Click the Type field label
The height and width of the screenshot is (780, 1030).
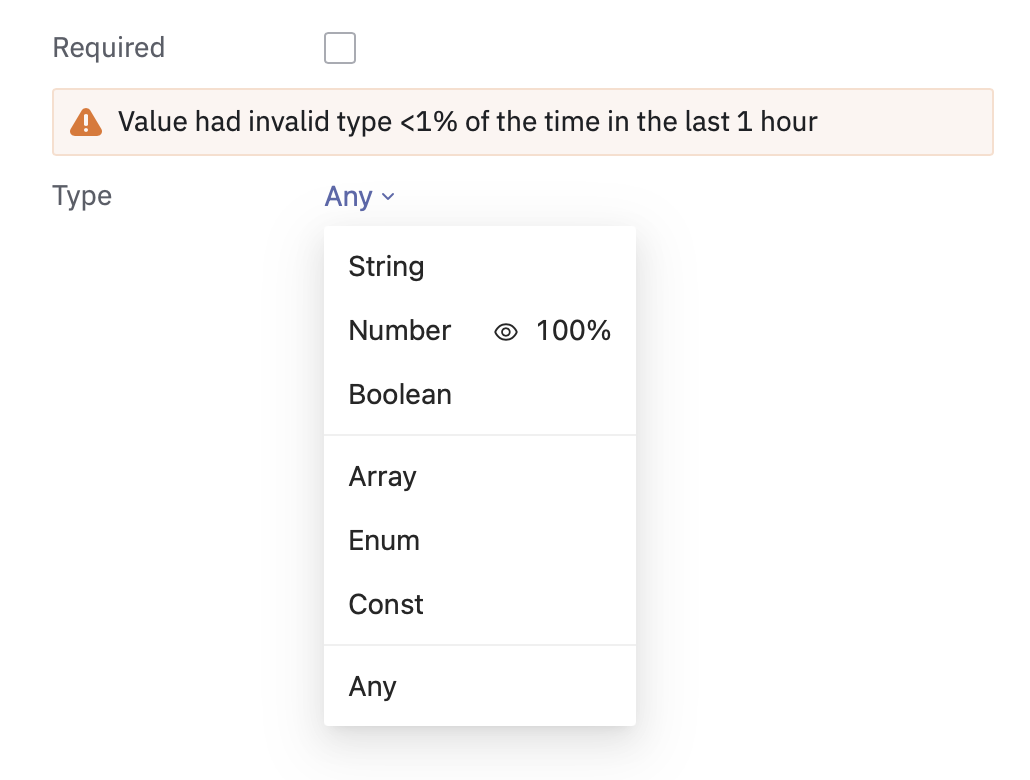coord(82,196)
